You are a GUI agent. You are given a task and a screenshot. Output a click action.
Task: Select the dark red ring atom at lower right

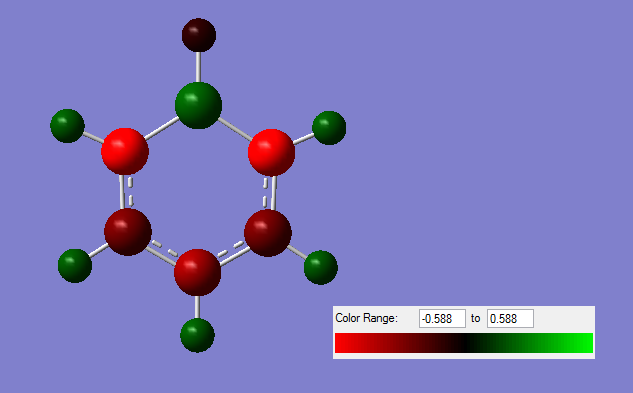pyautogui.click(x=268, y=233)
